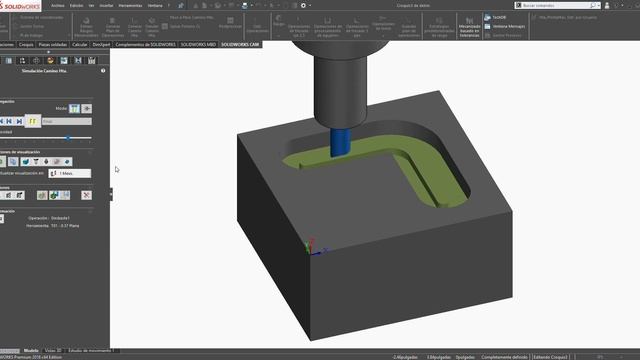The image size is (640, 360).
Task: Select the turbo simulation mode button
Action: pyautogui.click(x=87, y=109)
